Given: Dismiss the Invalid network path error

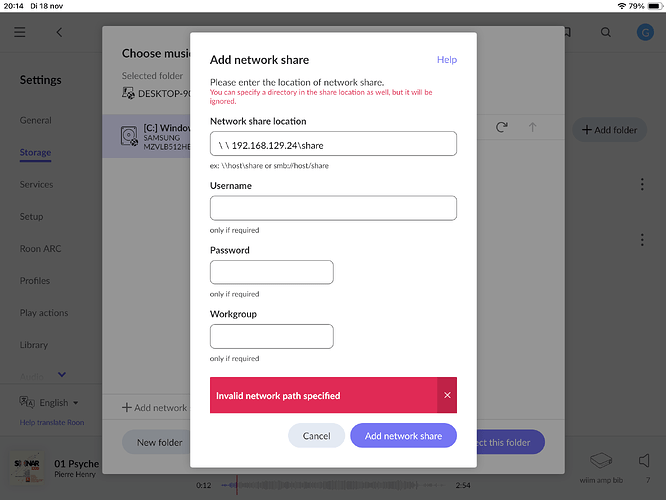Looking at the screenshot, I should [447, 395].
